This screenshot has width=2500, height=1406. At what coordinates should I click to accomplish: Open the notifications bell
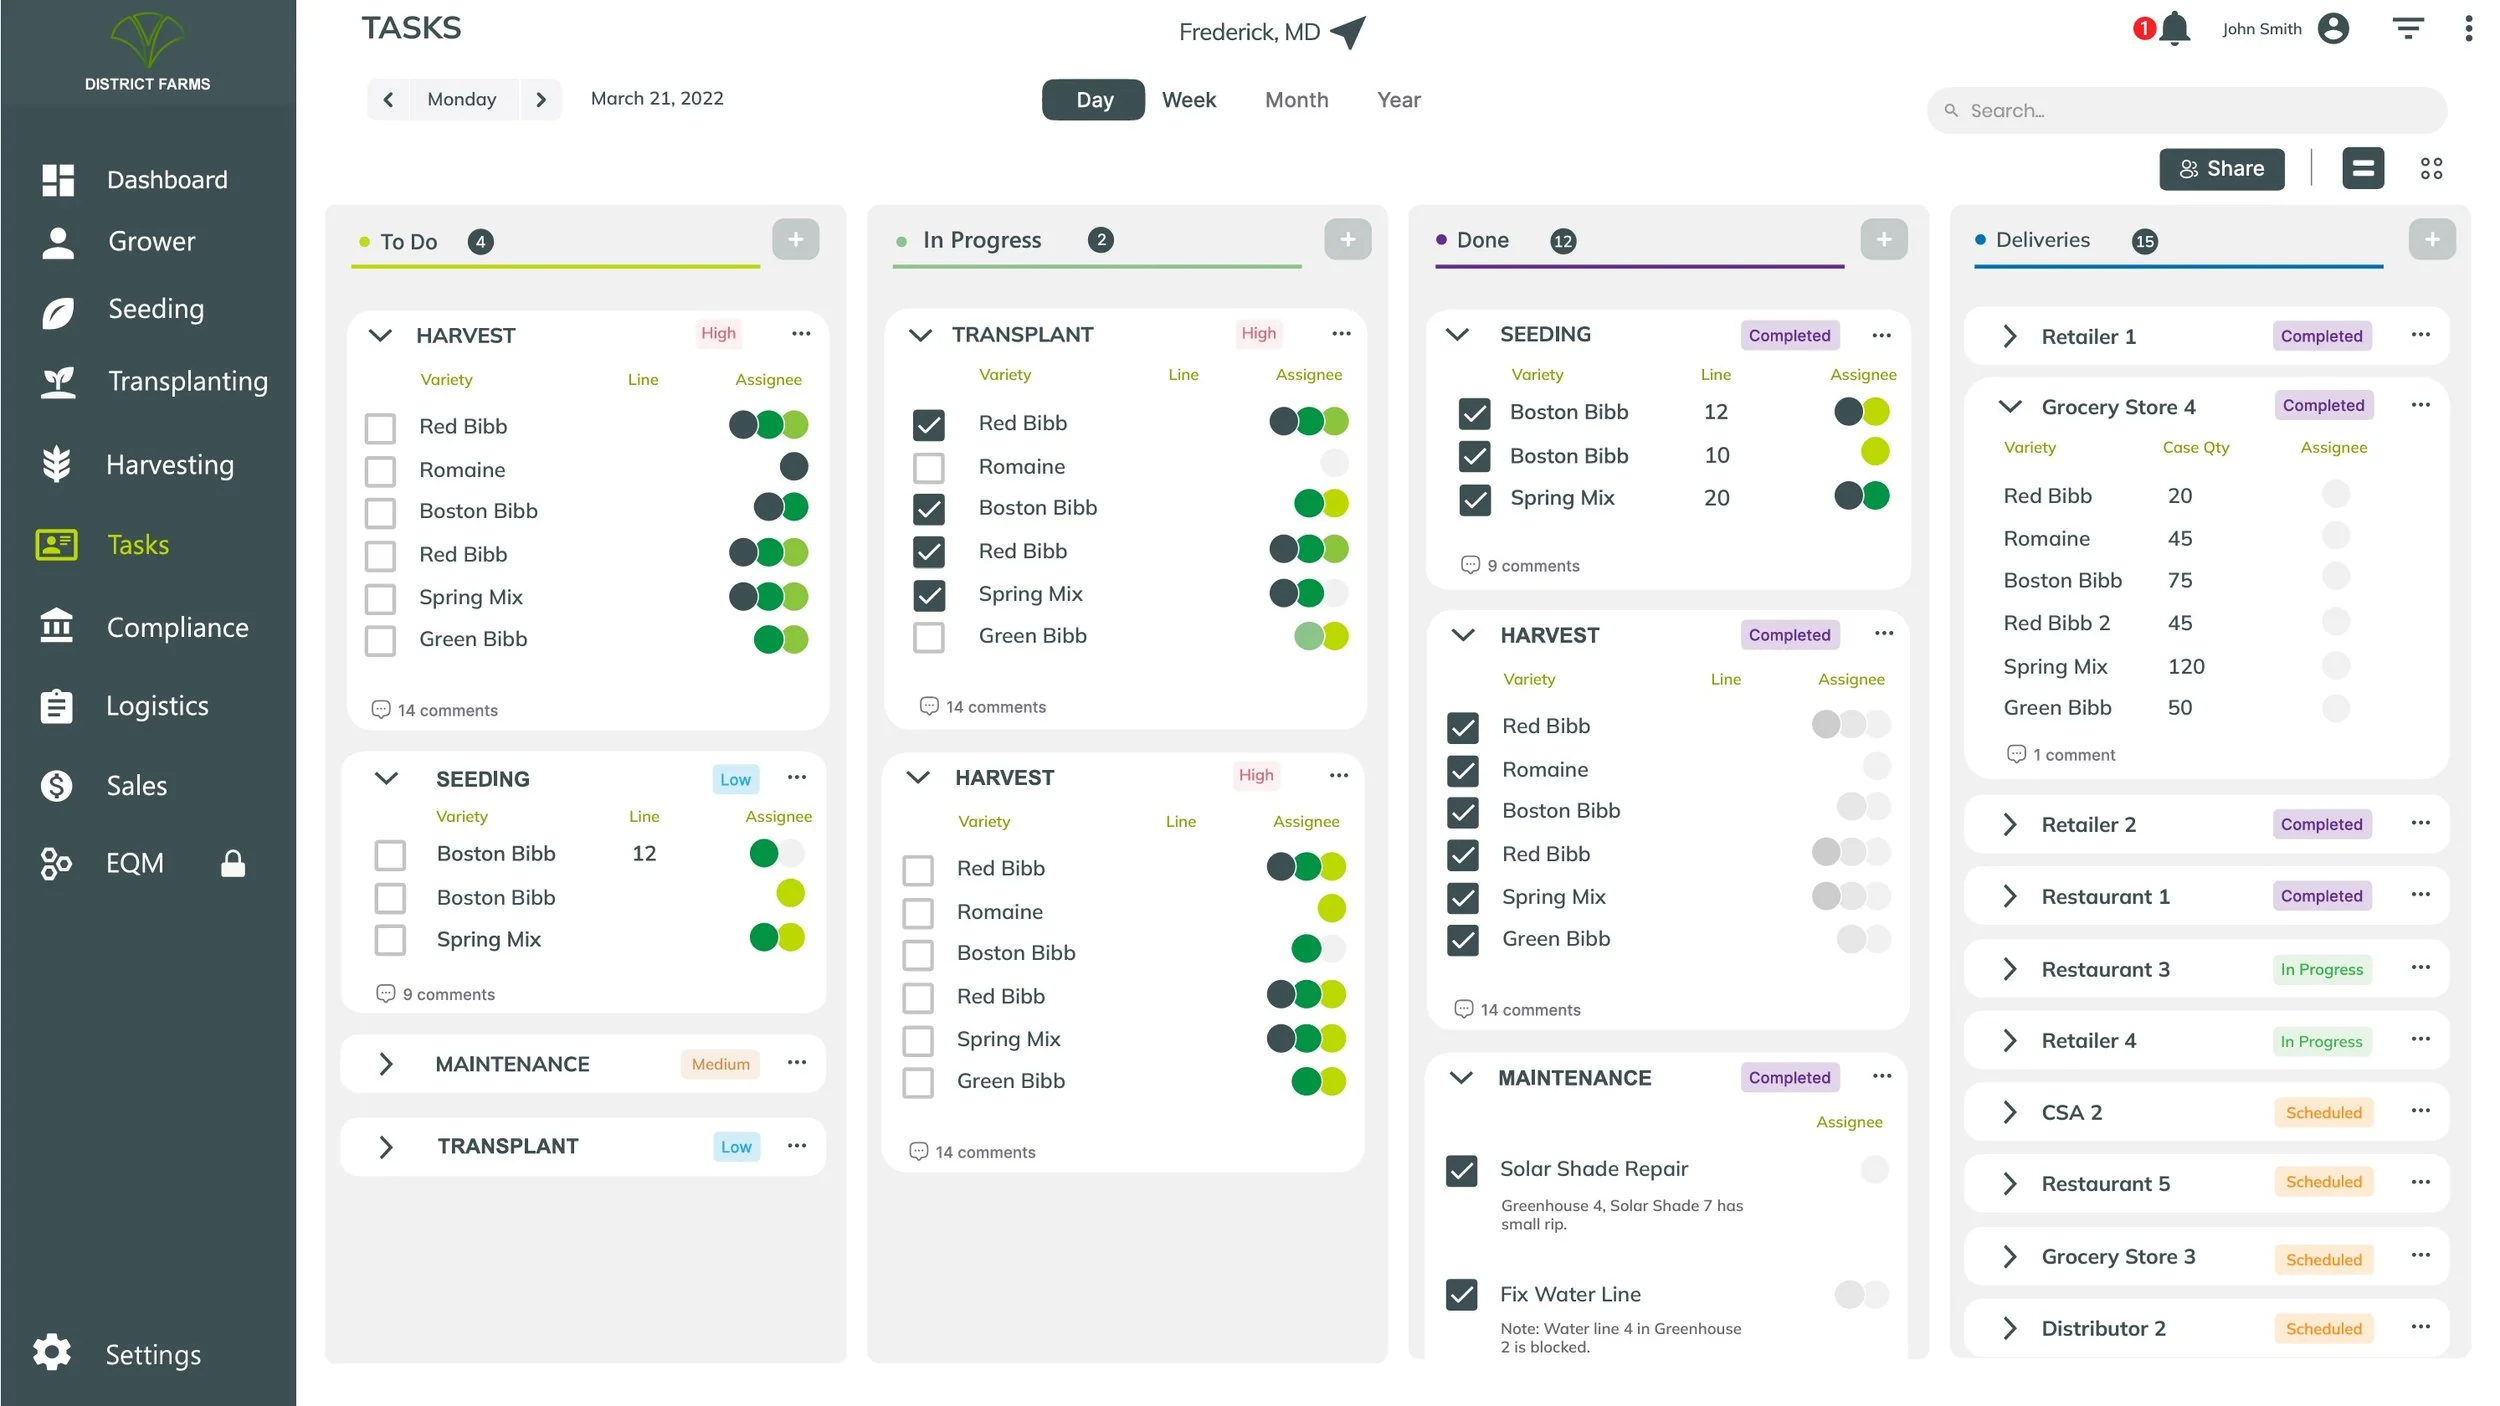[x=2175, y=29]
